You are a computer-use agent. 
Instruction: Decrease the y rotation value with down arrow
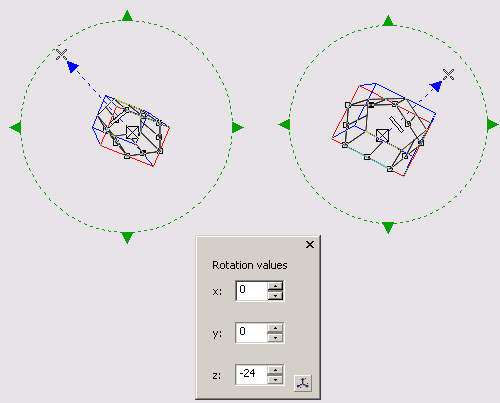tap(275, 338)
